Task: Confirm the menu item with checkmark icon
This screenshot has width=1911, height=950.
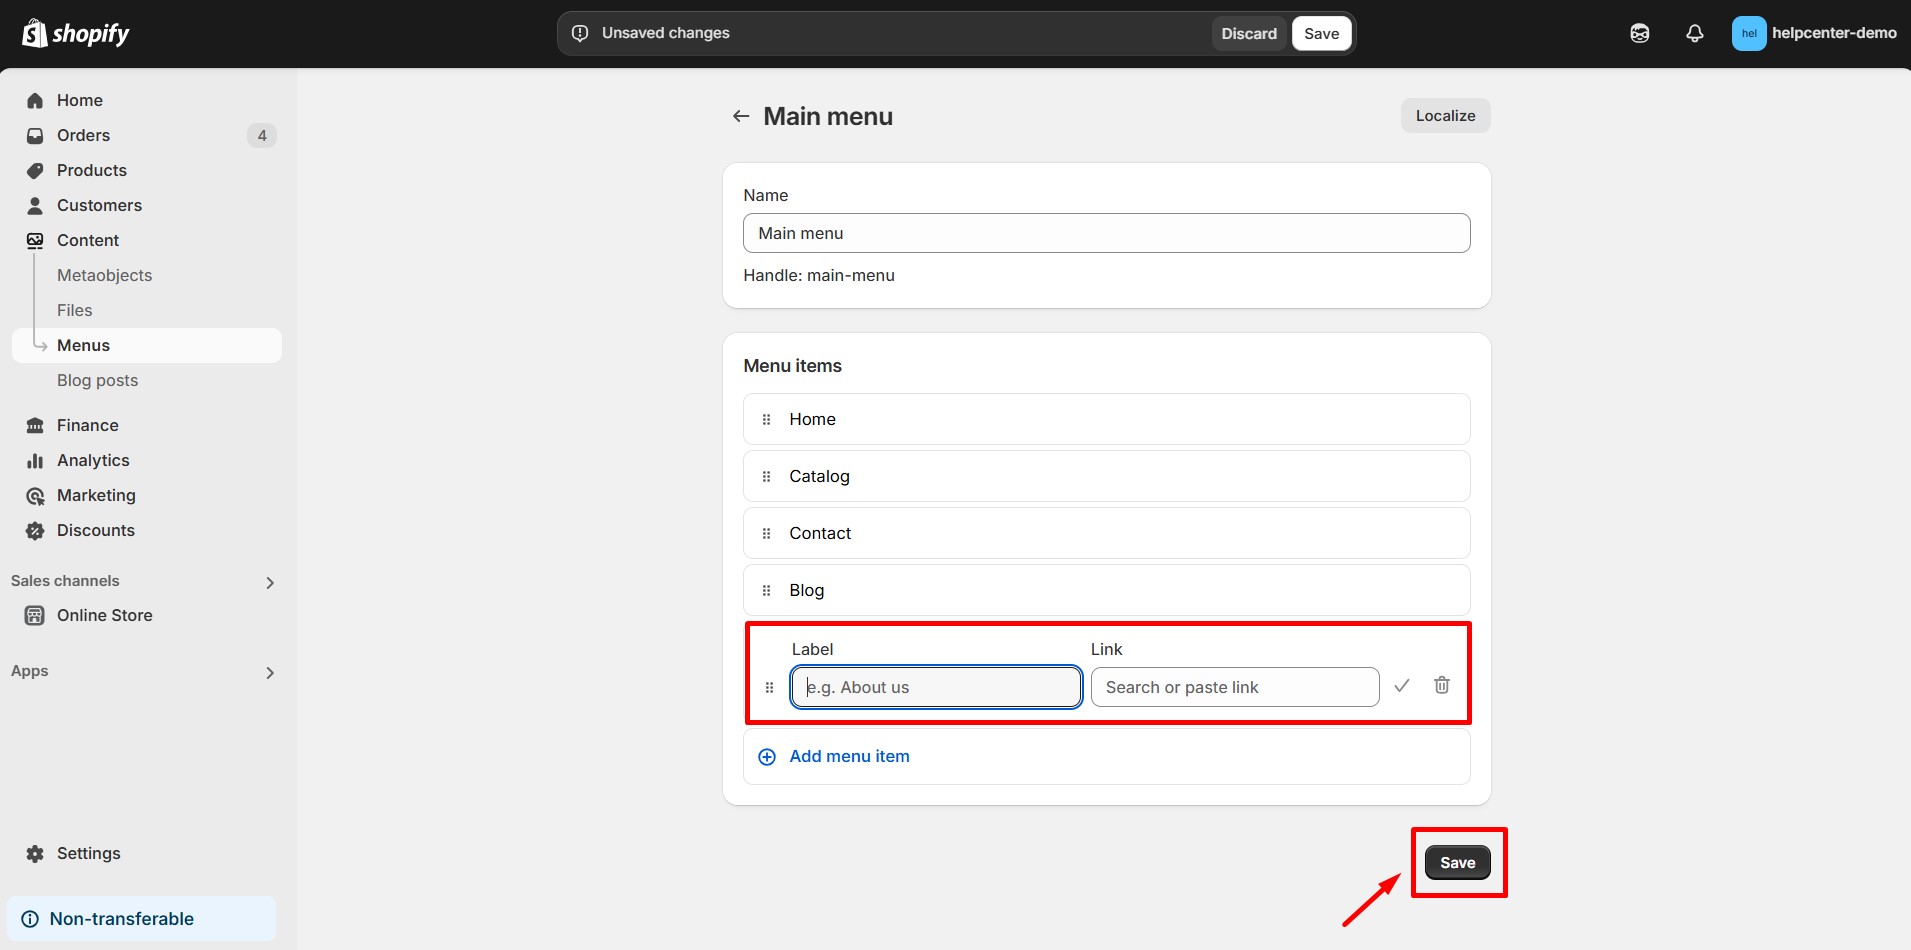Action: tap(1401, 685)
